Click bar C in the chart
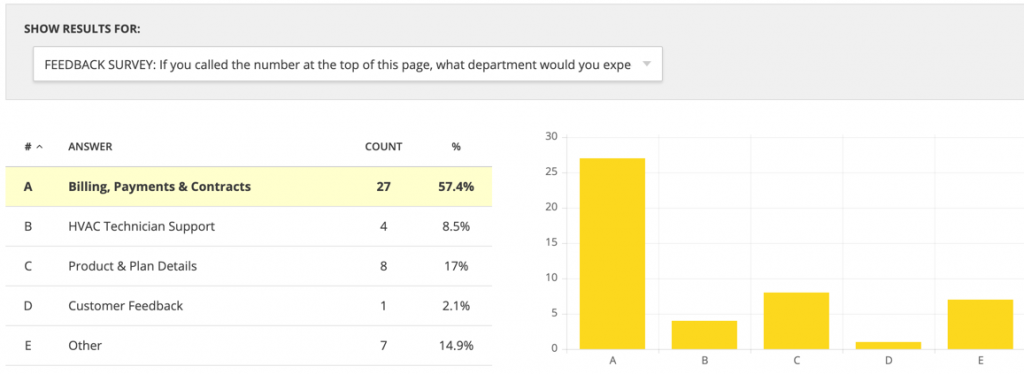Screen dimensions: 1024x374 tap(796, 320)
